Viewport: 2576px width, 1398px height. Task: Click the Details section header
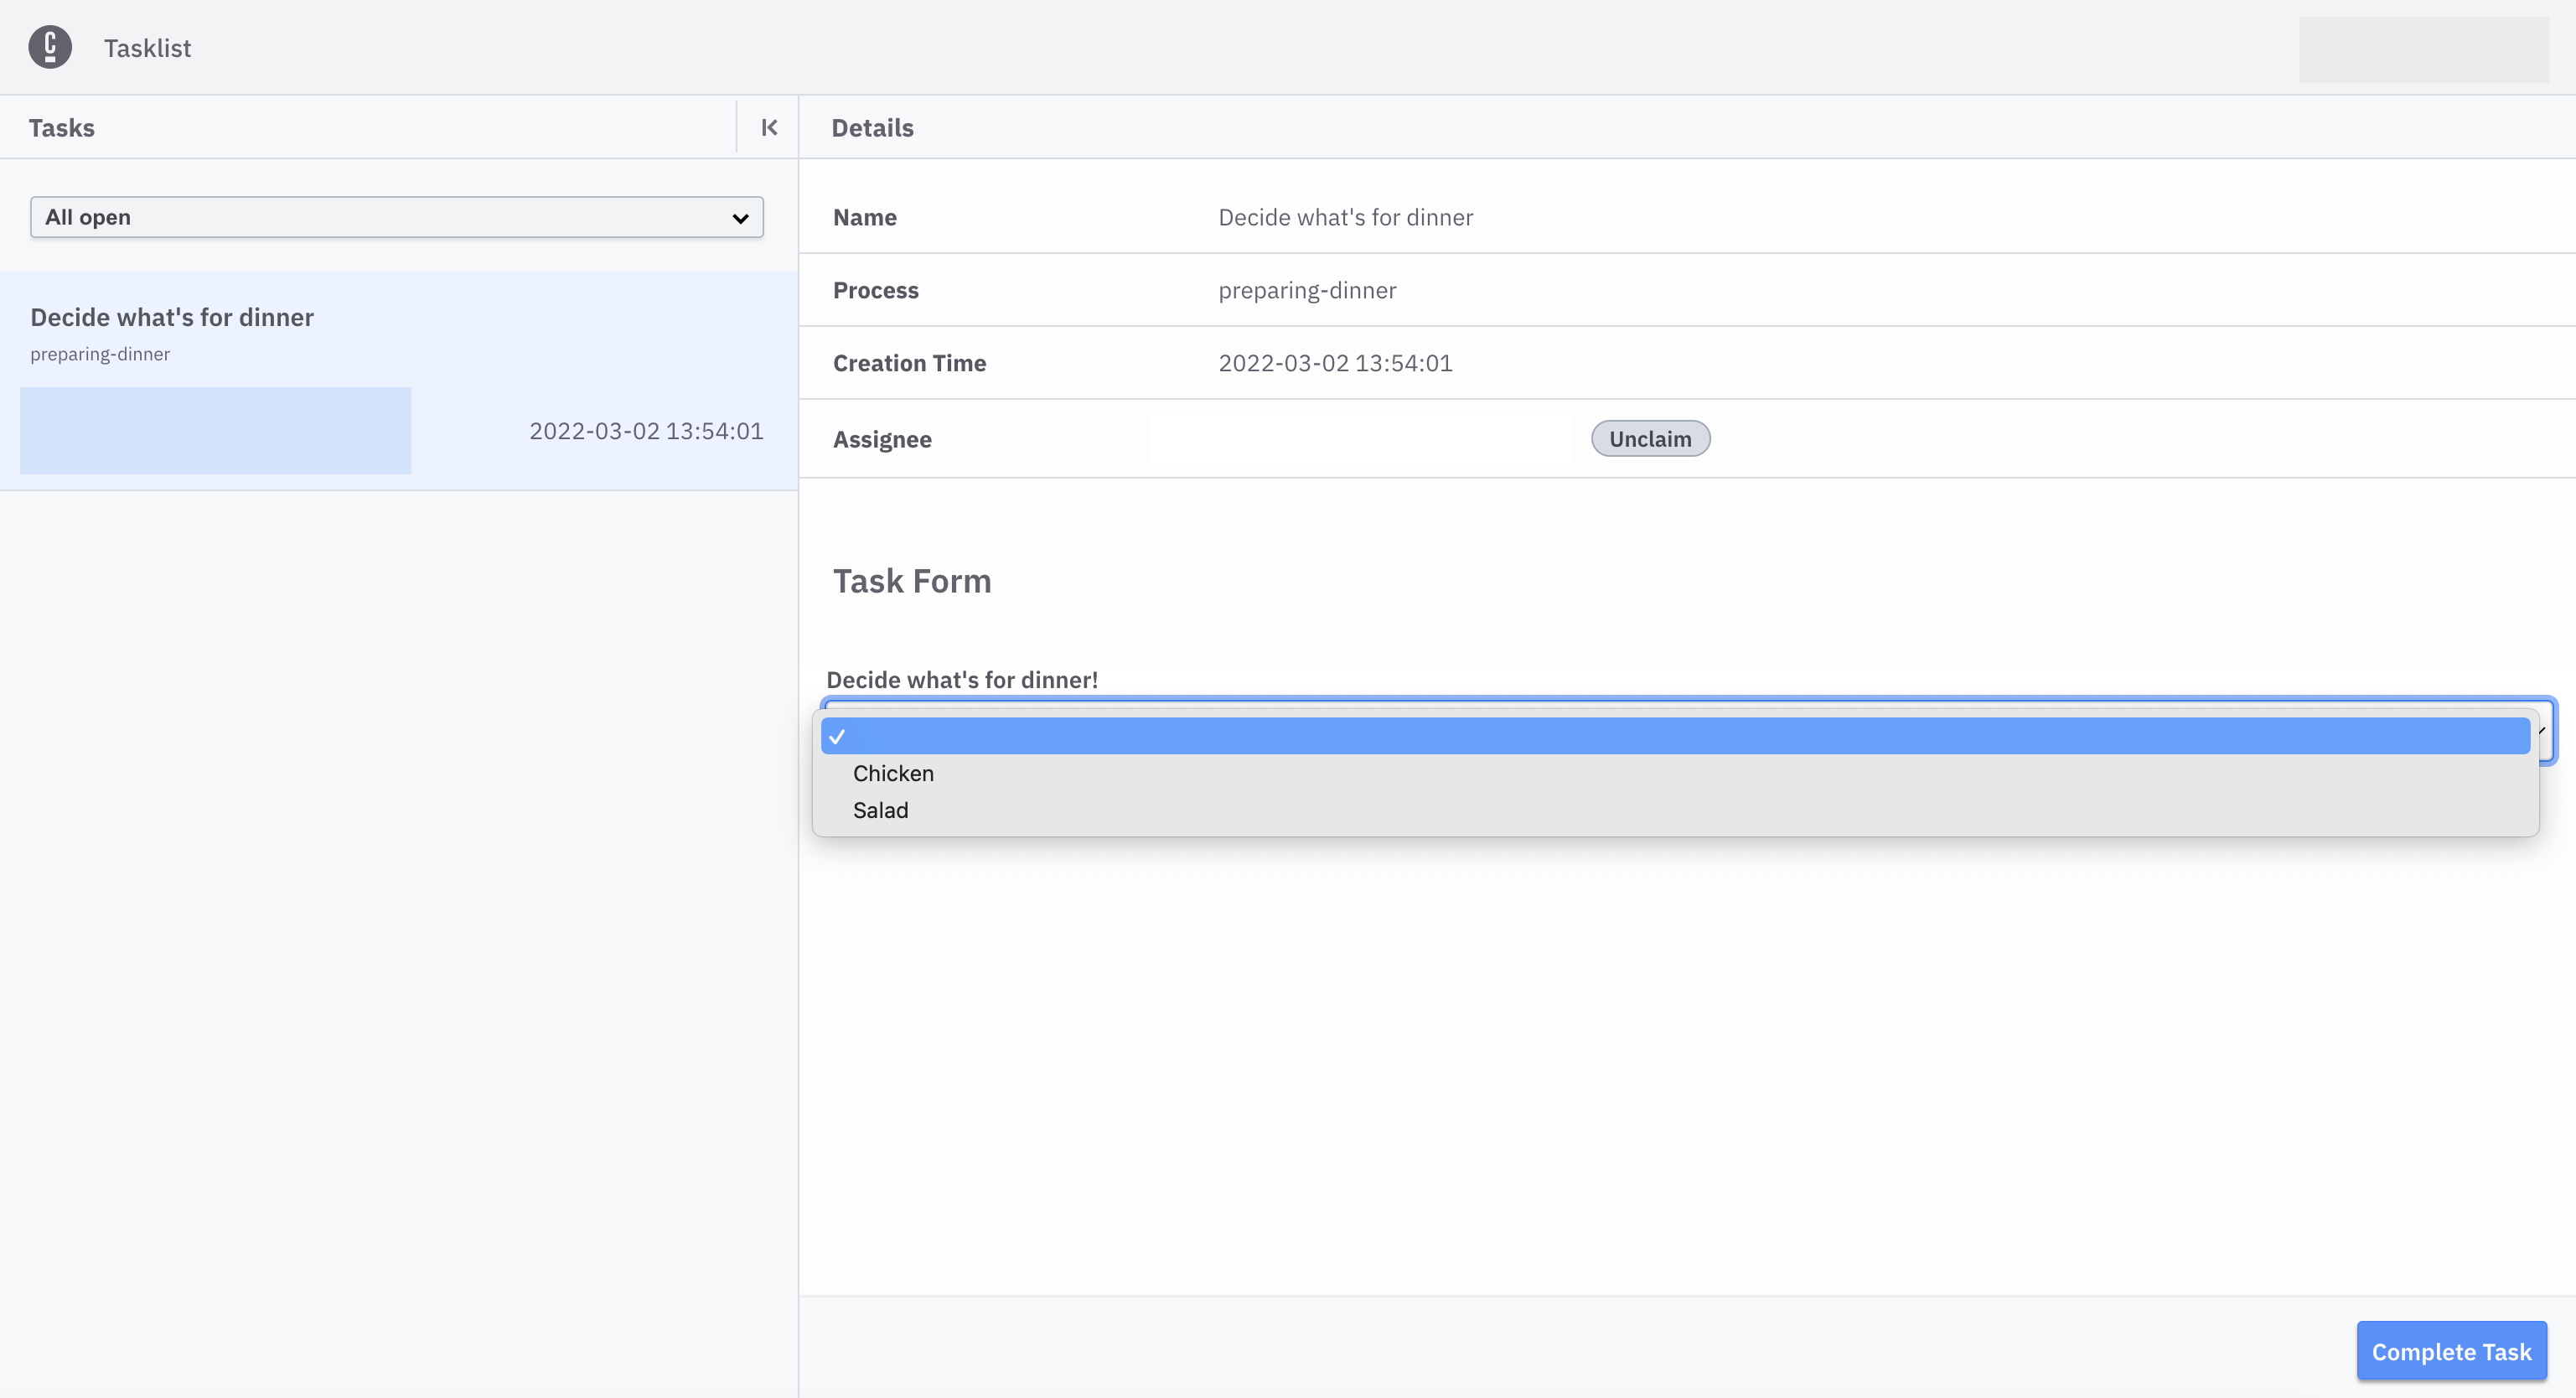point(871,128)
